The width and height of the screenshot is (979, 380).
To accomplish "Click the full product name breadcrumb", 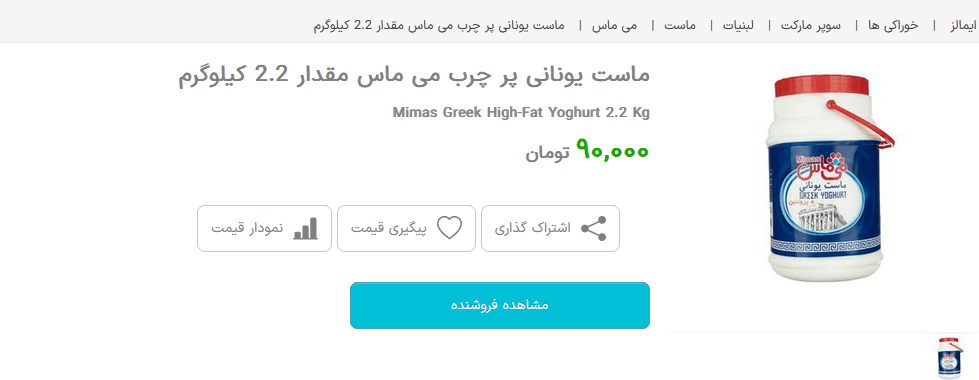I will [439, 26].
